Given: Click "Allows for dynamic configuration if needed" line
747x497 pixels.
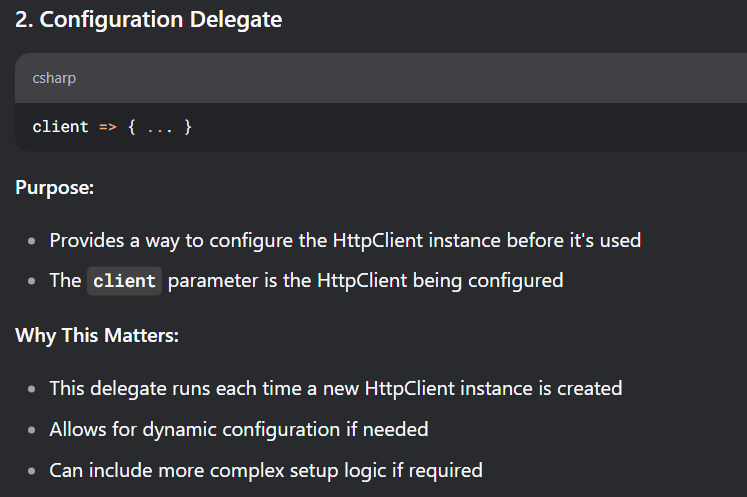Looking at the screenshot, I should click(239, 430).
